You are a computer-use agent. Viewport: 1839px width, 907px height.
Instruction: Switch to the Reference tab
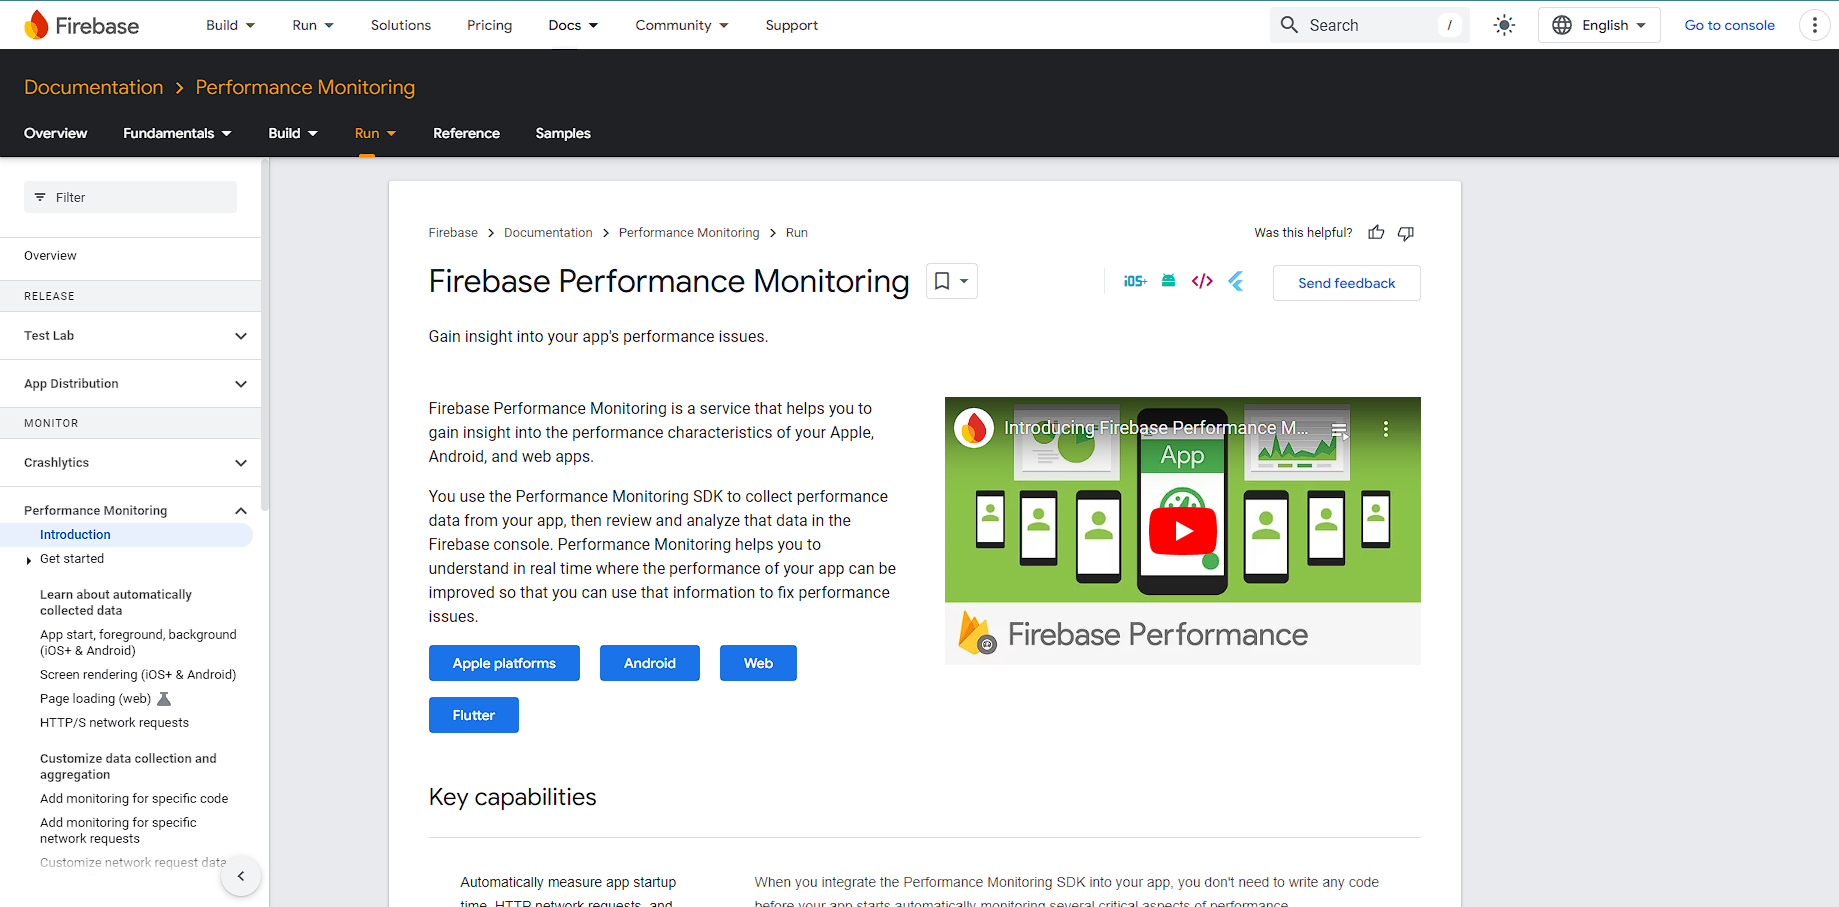point(466,133)
